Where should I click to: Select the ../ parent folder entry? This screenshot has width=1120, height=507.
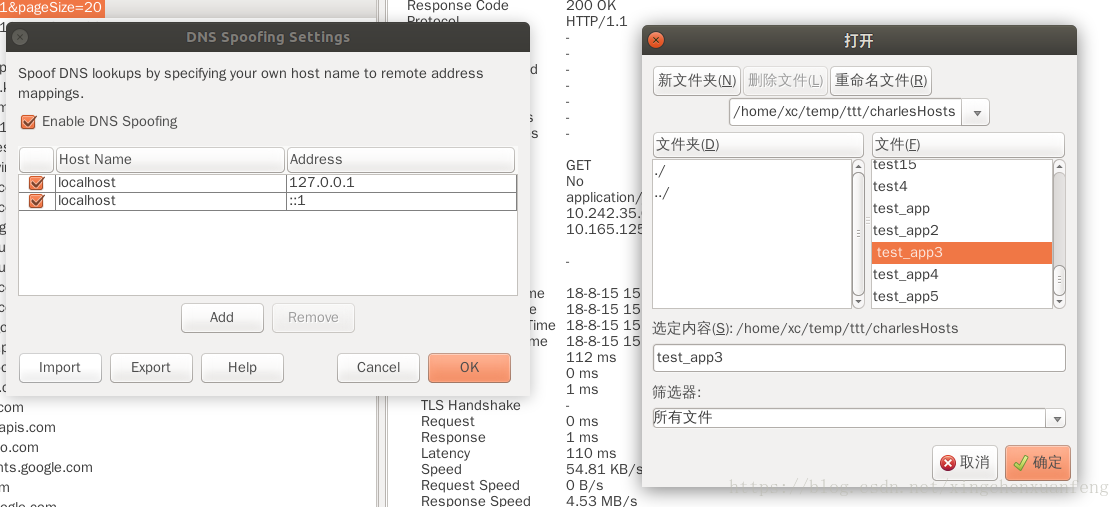[x=662, y=193]
